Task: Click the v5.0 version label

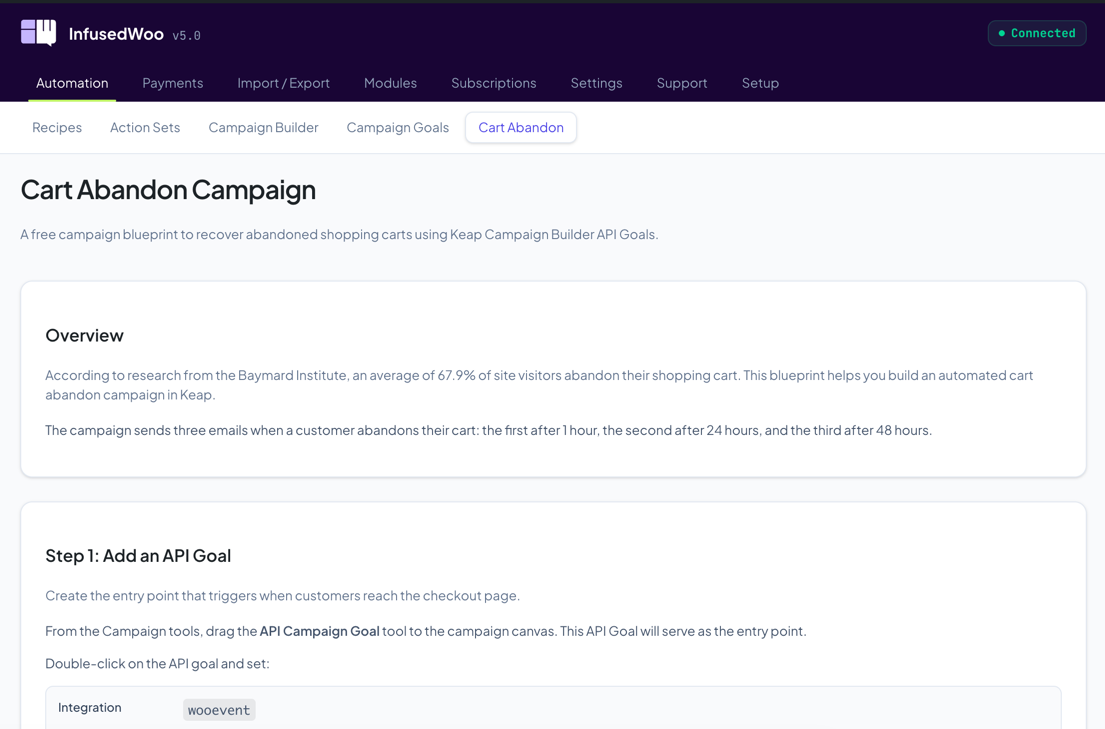Action: pyautogui.click(x=186, y=36)
